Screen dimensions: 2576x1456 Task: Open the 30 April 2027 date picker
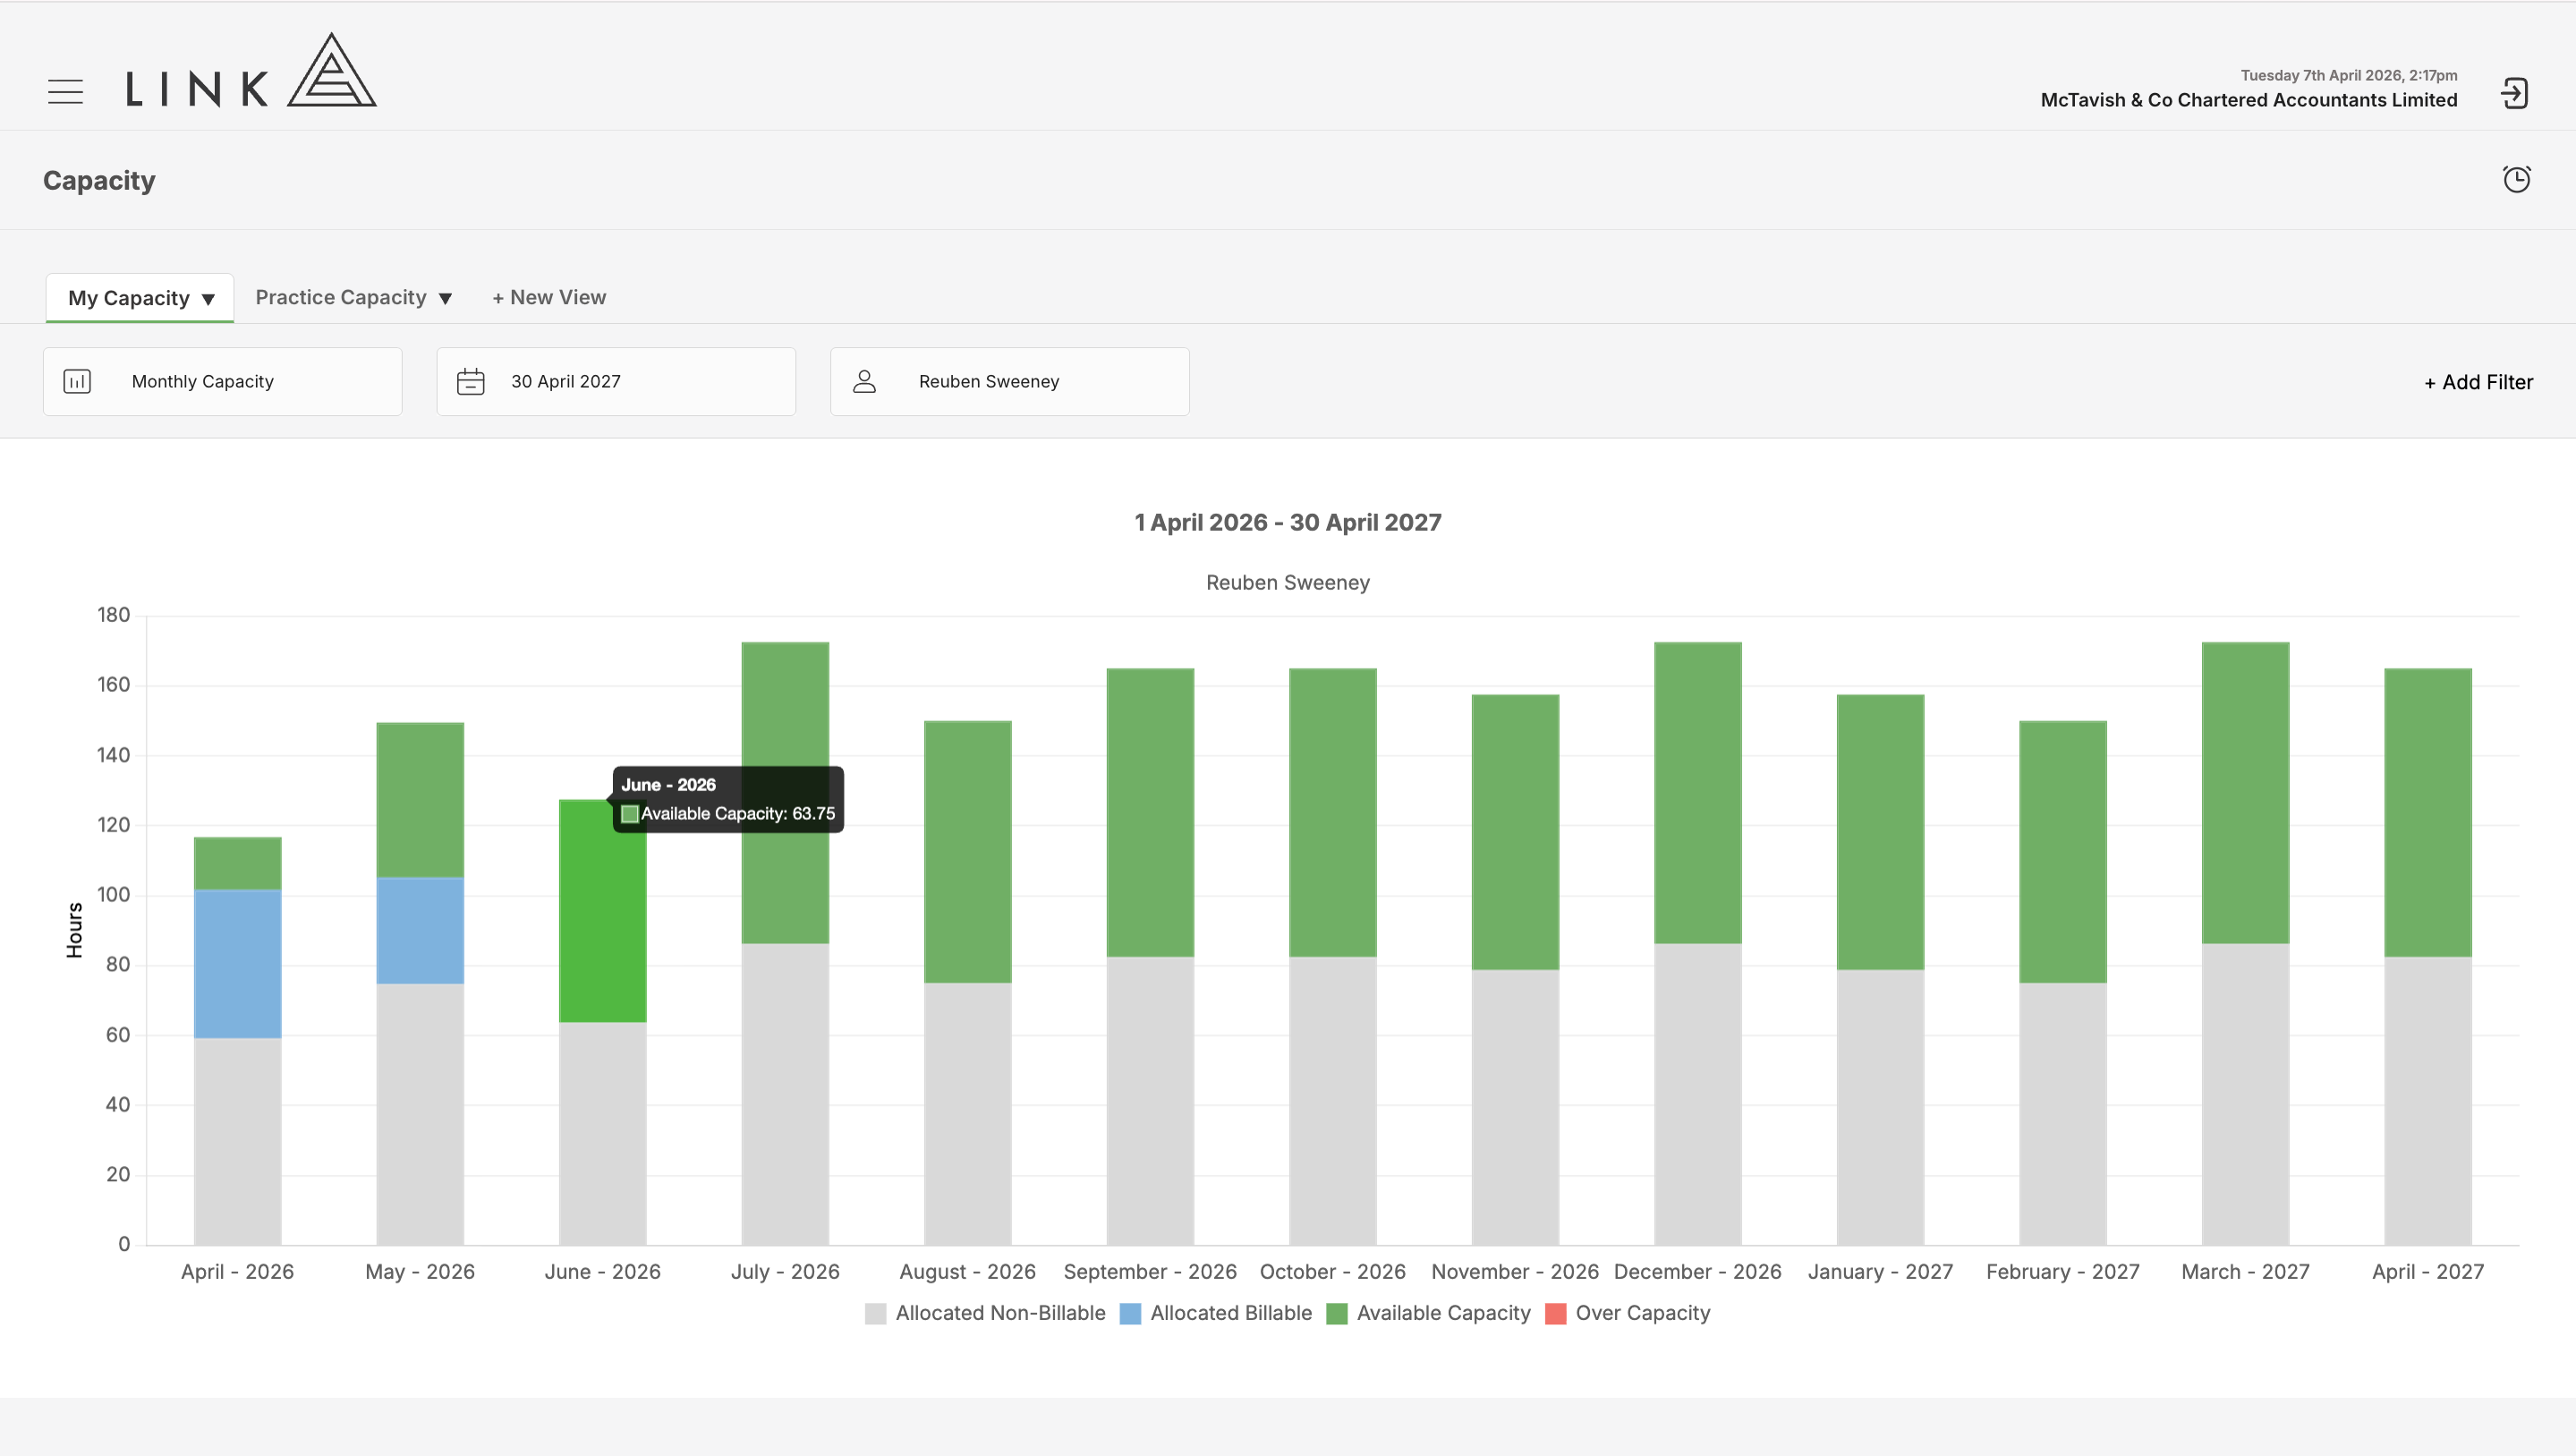click(616, 381)
